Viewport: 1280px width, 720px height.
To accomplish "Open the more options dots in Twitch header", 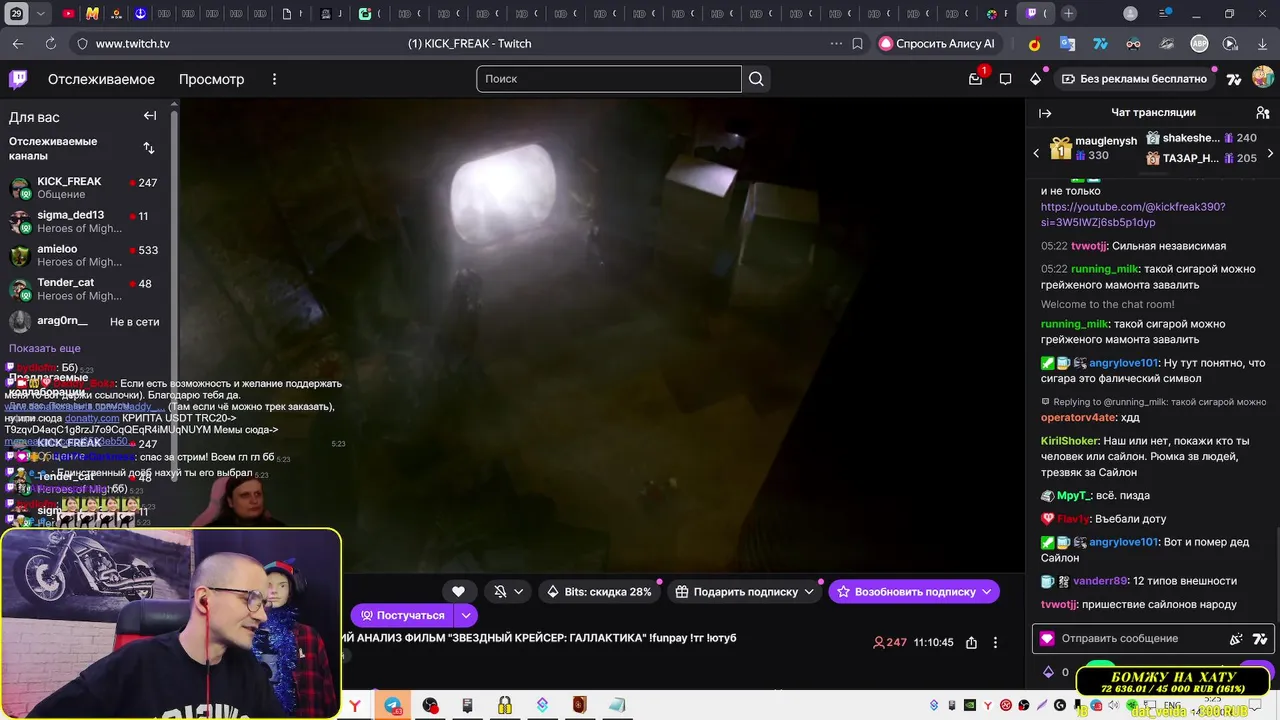I will coord(274,79).
